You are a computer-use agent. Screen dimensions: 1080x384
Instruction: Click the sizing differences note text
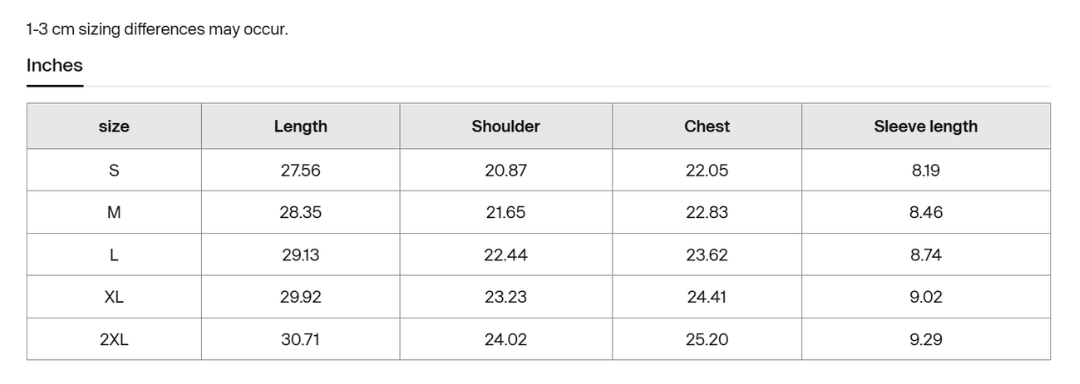(x=157, y=30)
